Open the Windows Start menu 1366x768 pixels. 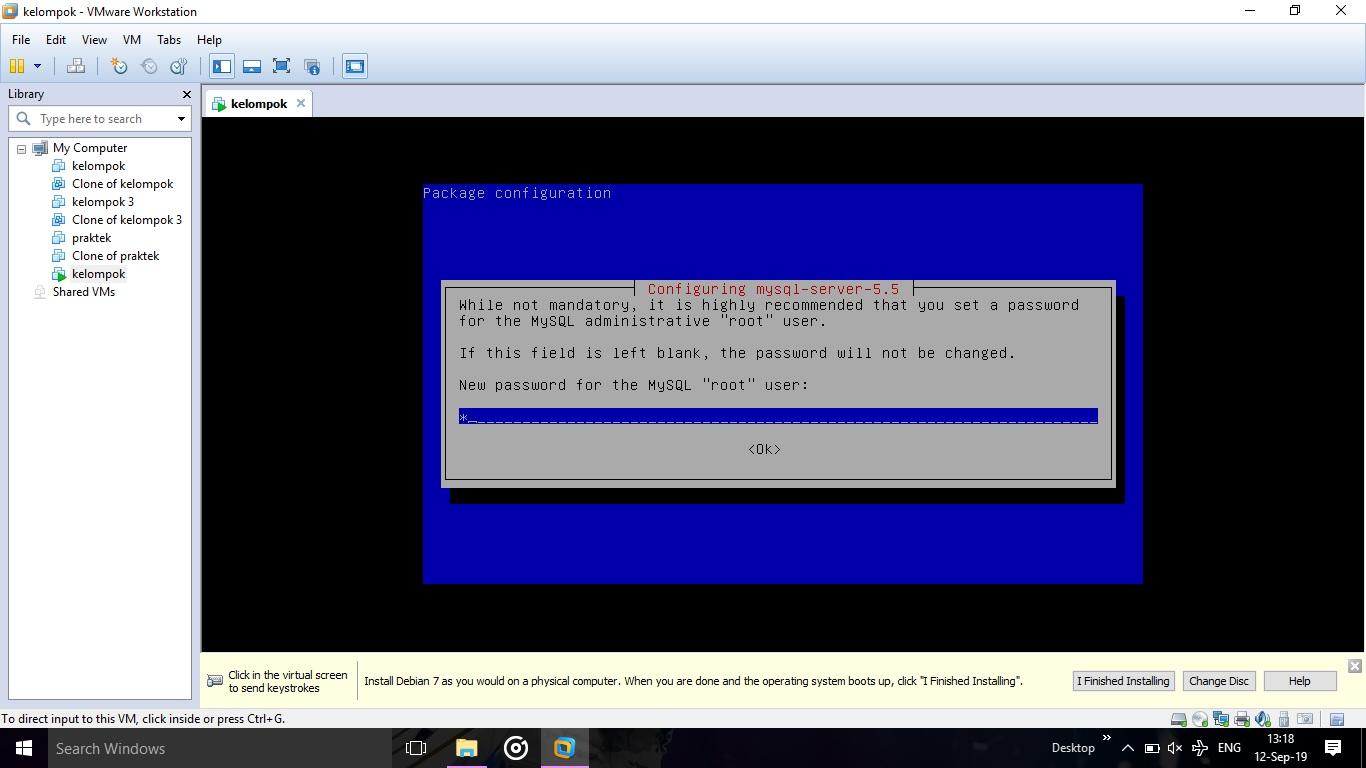[x=24, y=748]
